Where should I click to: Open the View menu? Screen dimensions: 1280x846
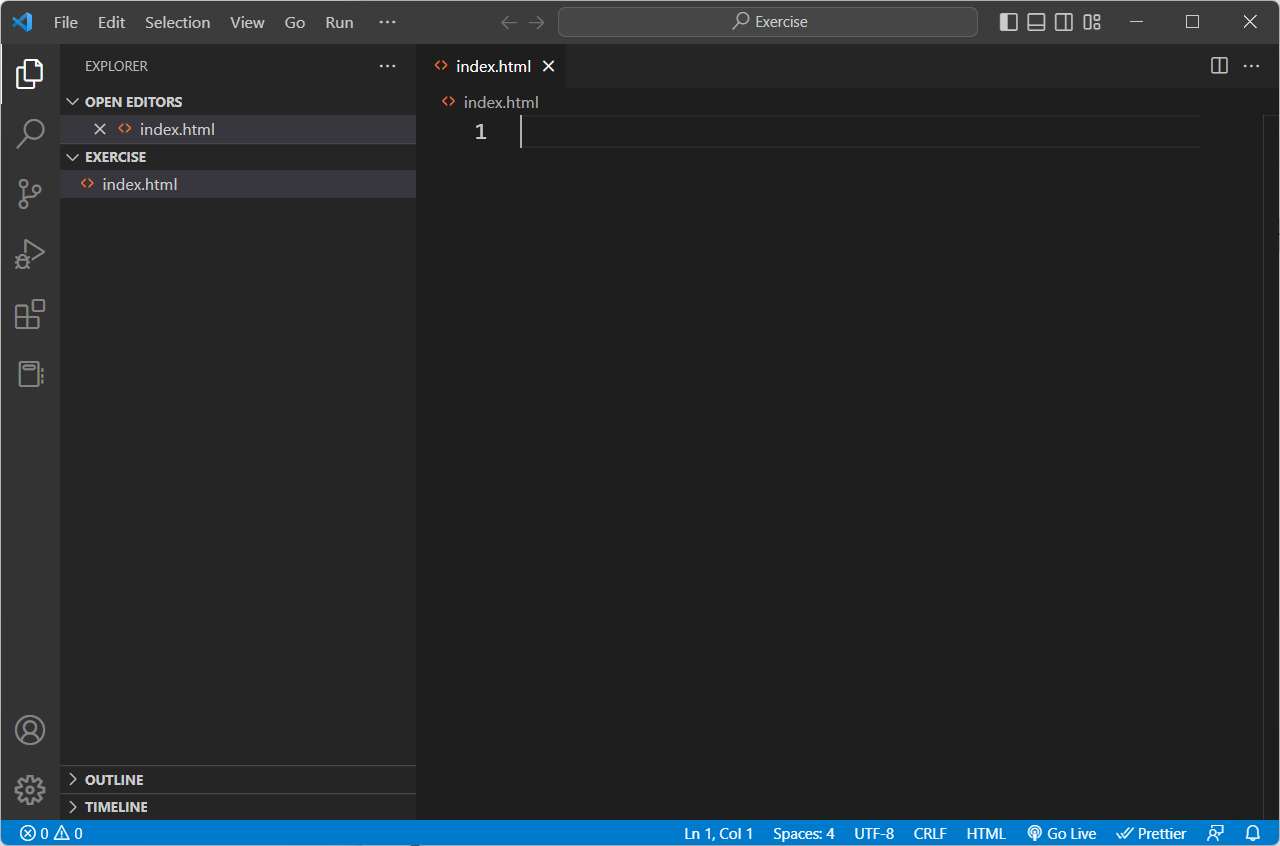pyautogui.click(x=247, y=21)
